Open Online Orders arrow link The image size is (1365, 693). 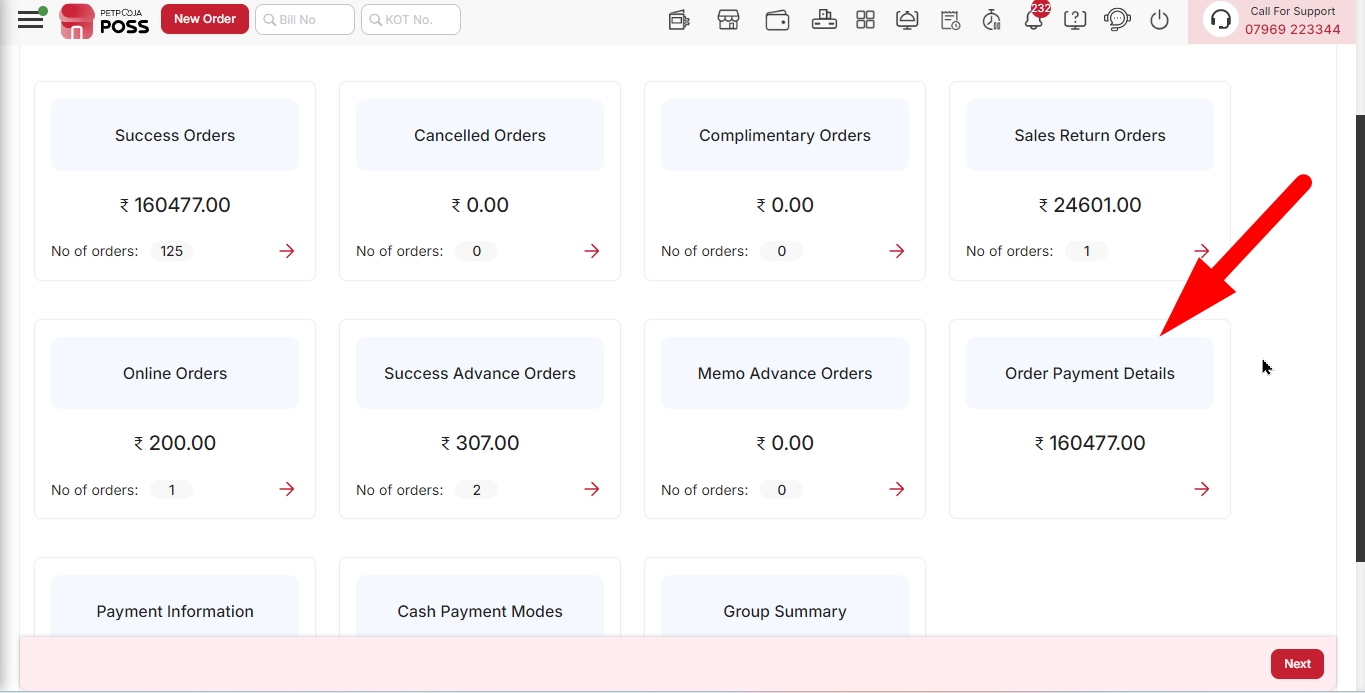[287, 489]
